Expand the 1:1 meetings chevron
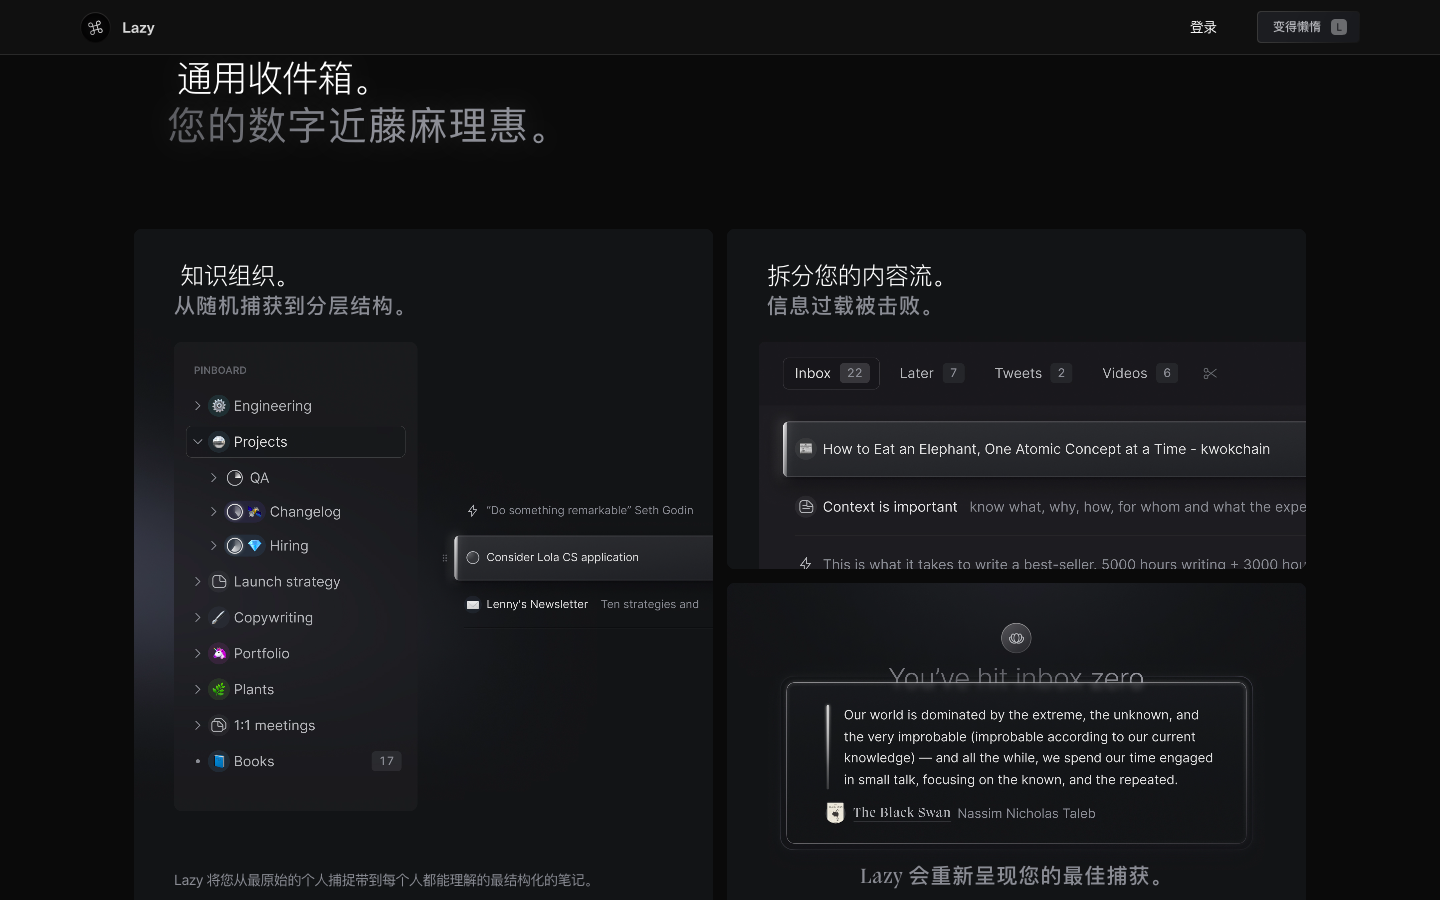The image size is (1440, 900). click(198, 726)
